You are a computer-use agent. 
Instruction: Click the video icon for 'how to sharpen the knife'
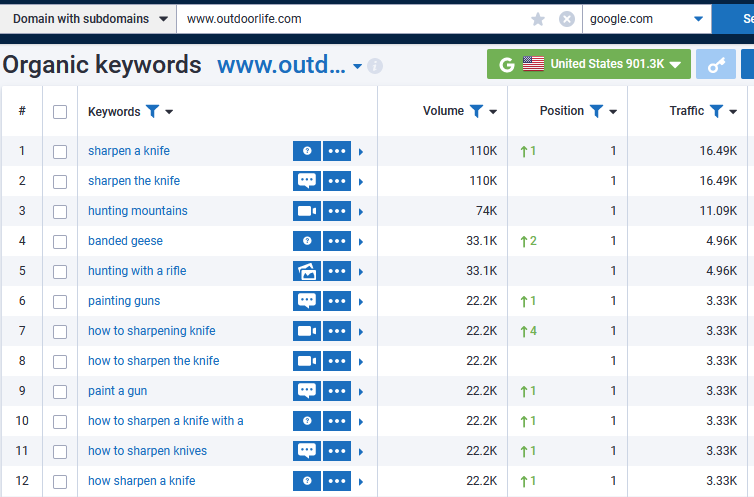[x=307, y=361]
